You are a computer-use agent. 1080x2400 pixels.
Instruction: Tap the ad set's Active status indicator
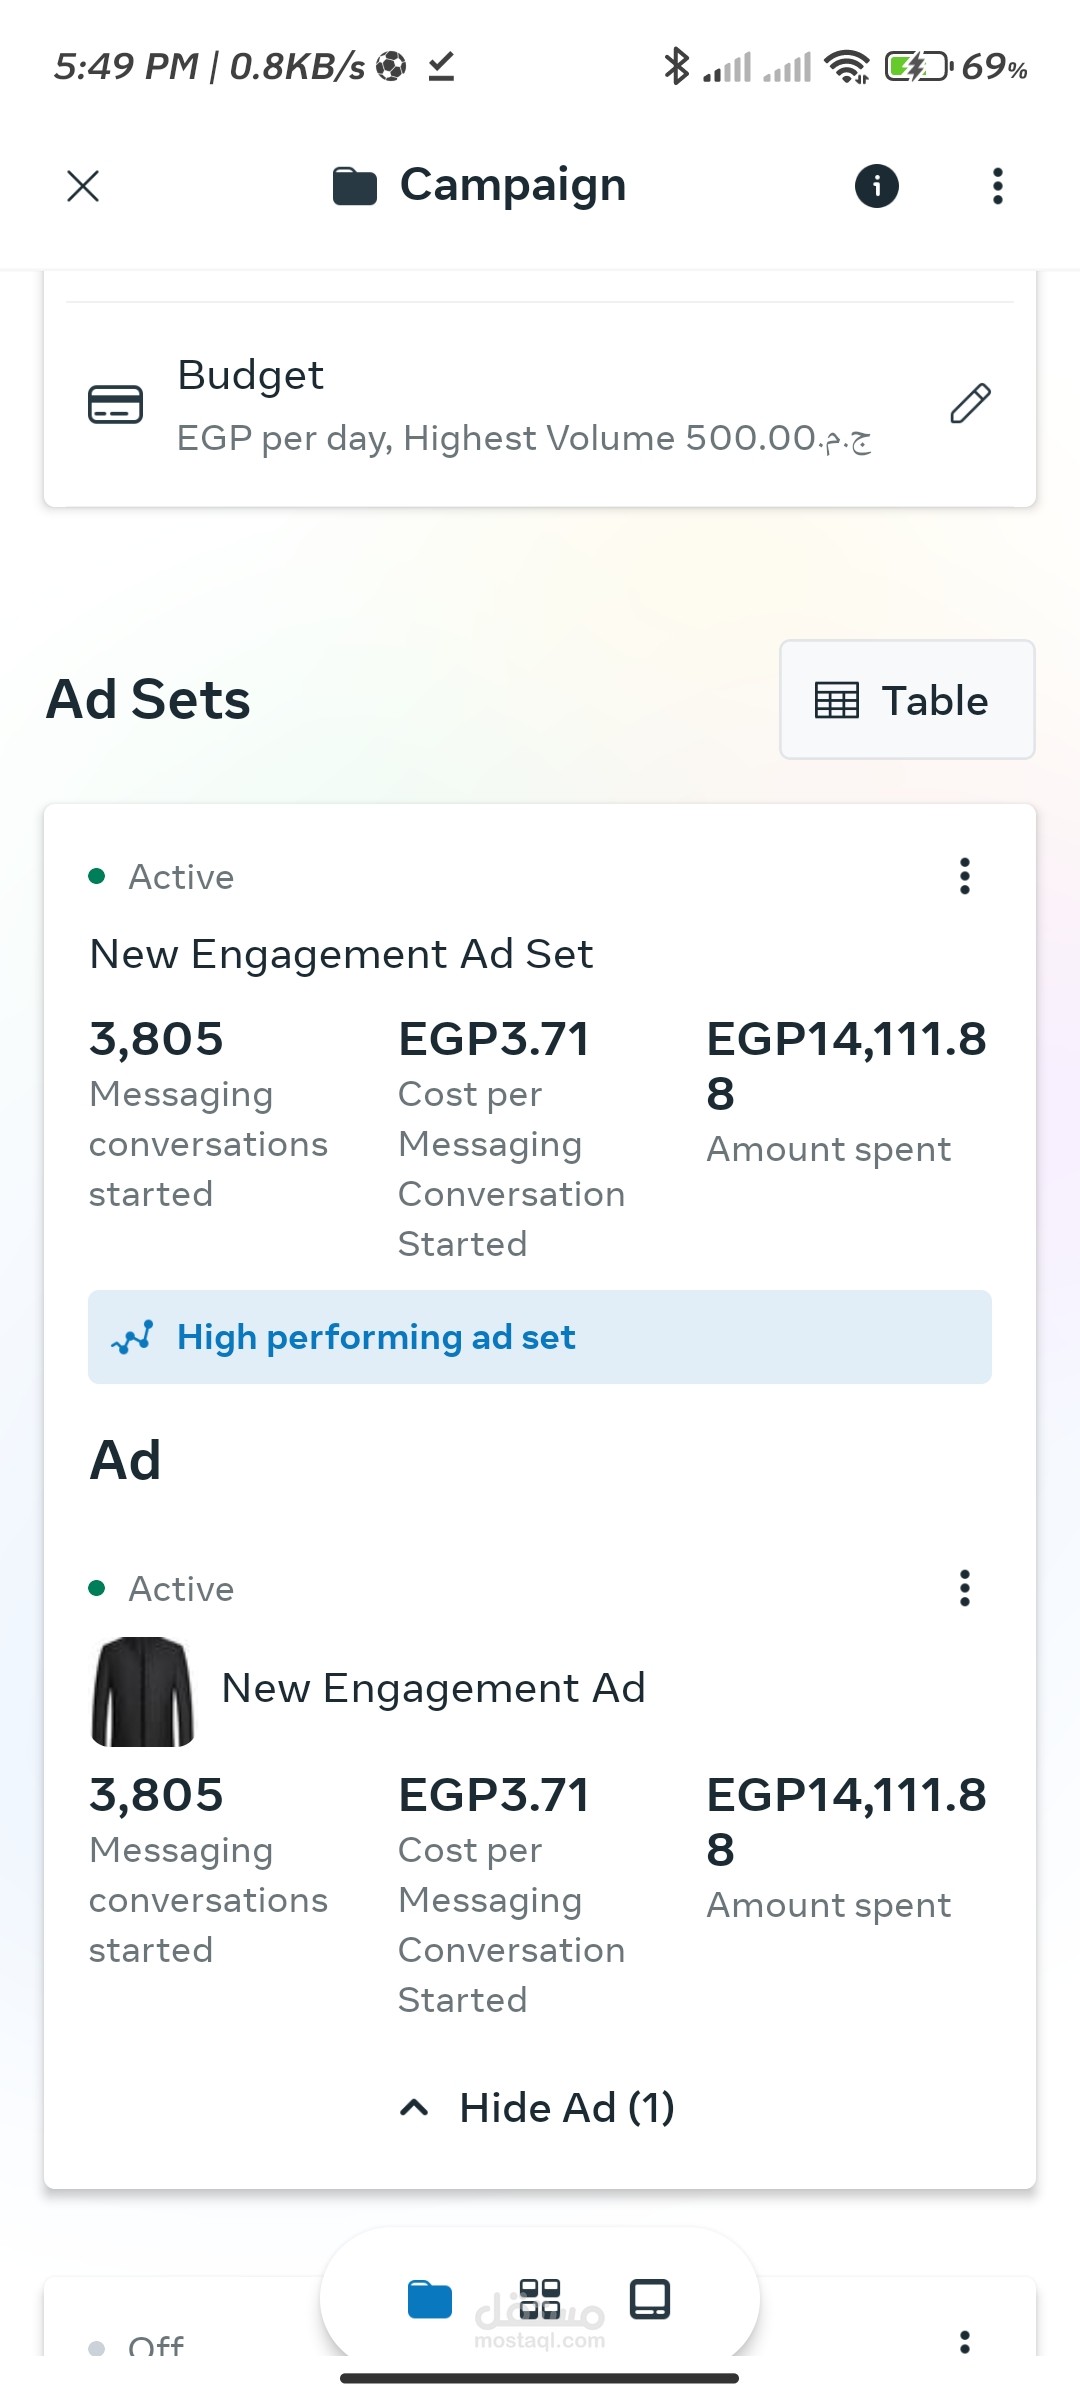point(163,877)
